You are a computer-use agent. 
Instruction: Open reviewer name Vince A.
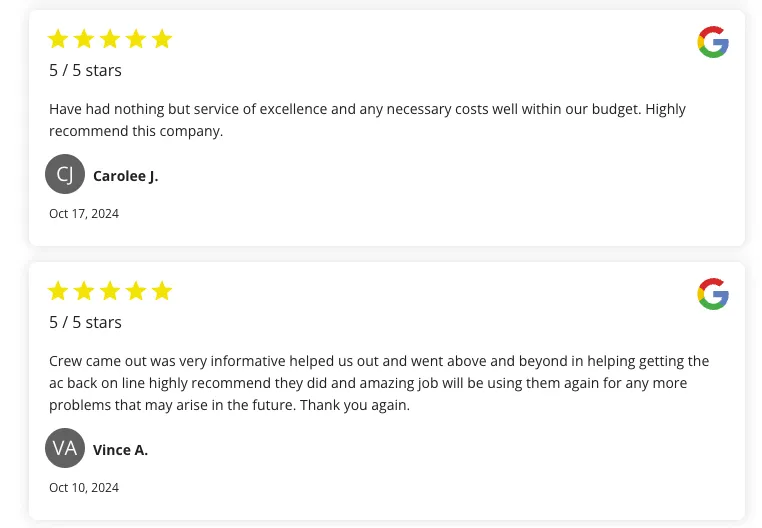pos(120,450)
